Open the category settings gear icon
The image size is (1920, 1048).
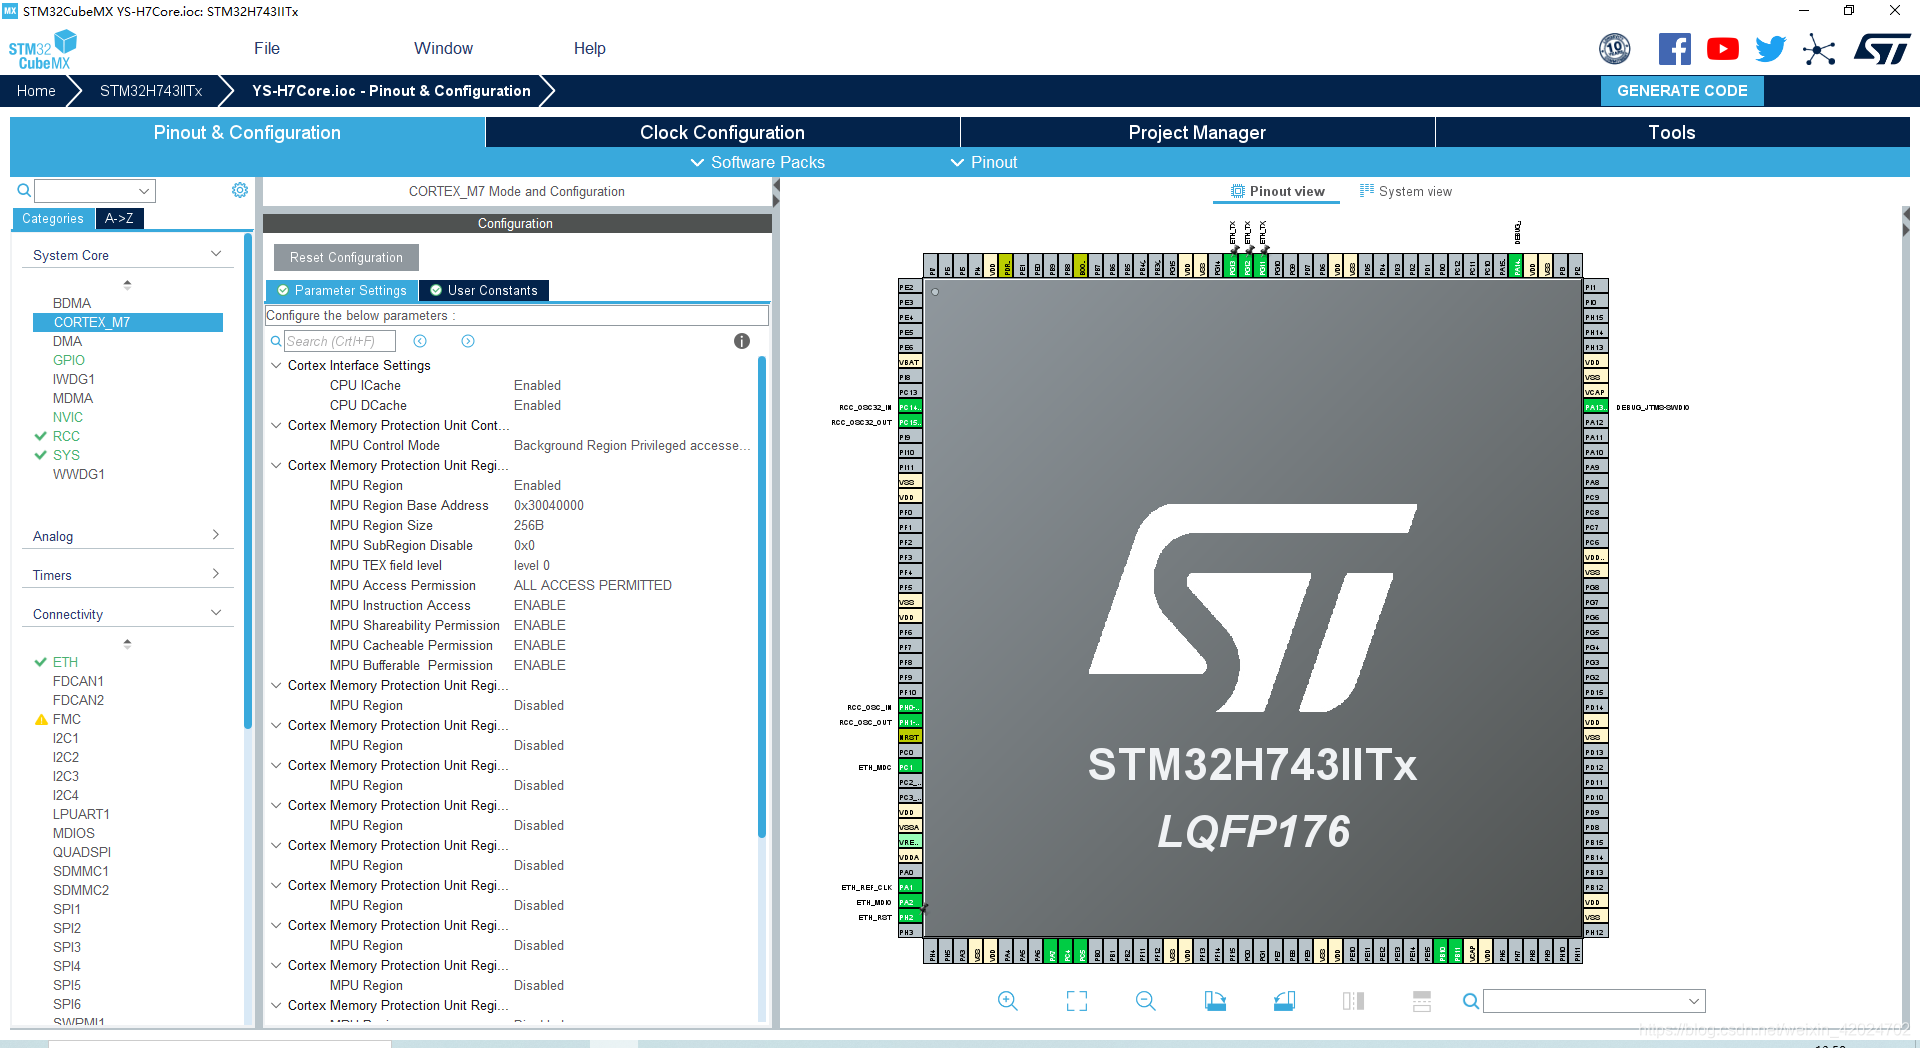click(x=240, y=190)
